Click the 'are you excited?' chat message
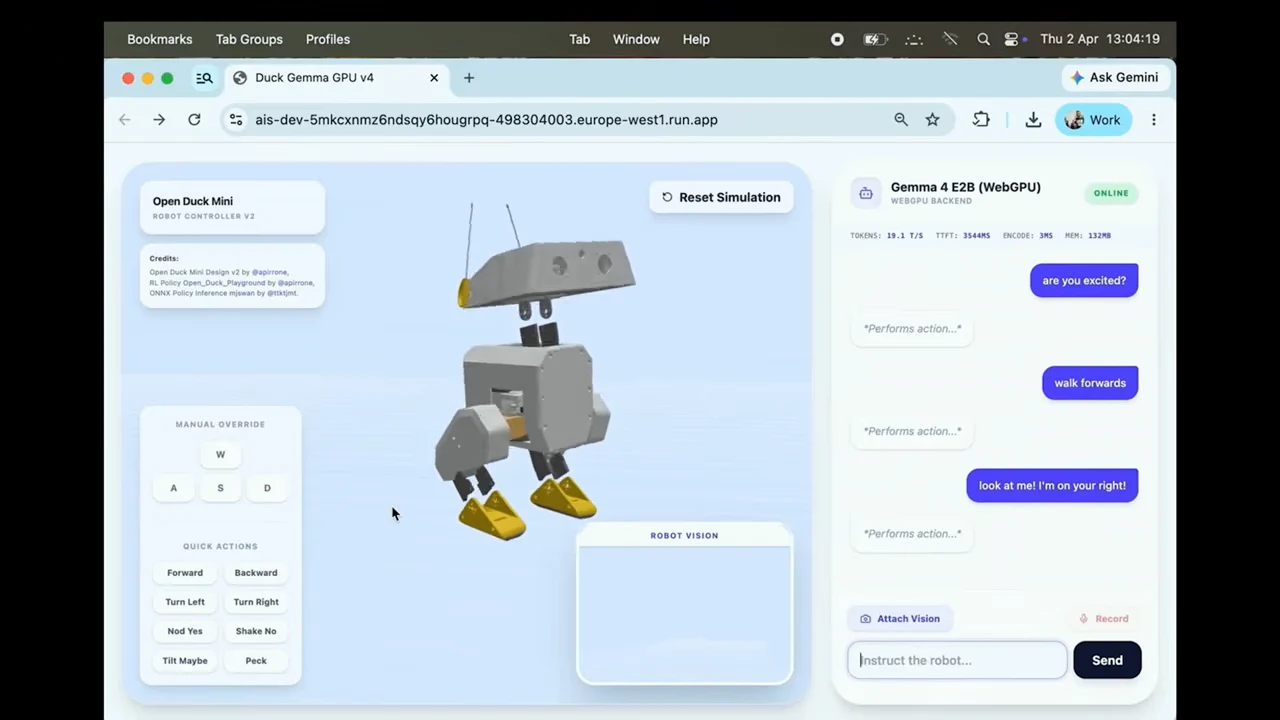1280x720 pixels. (1084, 281)
